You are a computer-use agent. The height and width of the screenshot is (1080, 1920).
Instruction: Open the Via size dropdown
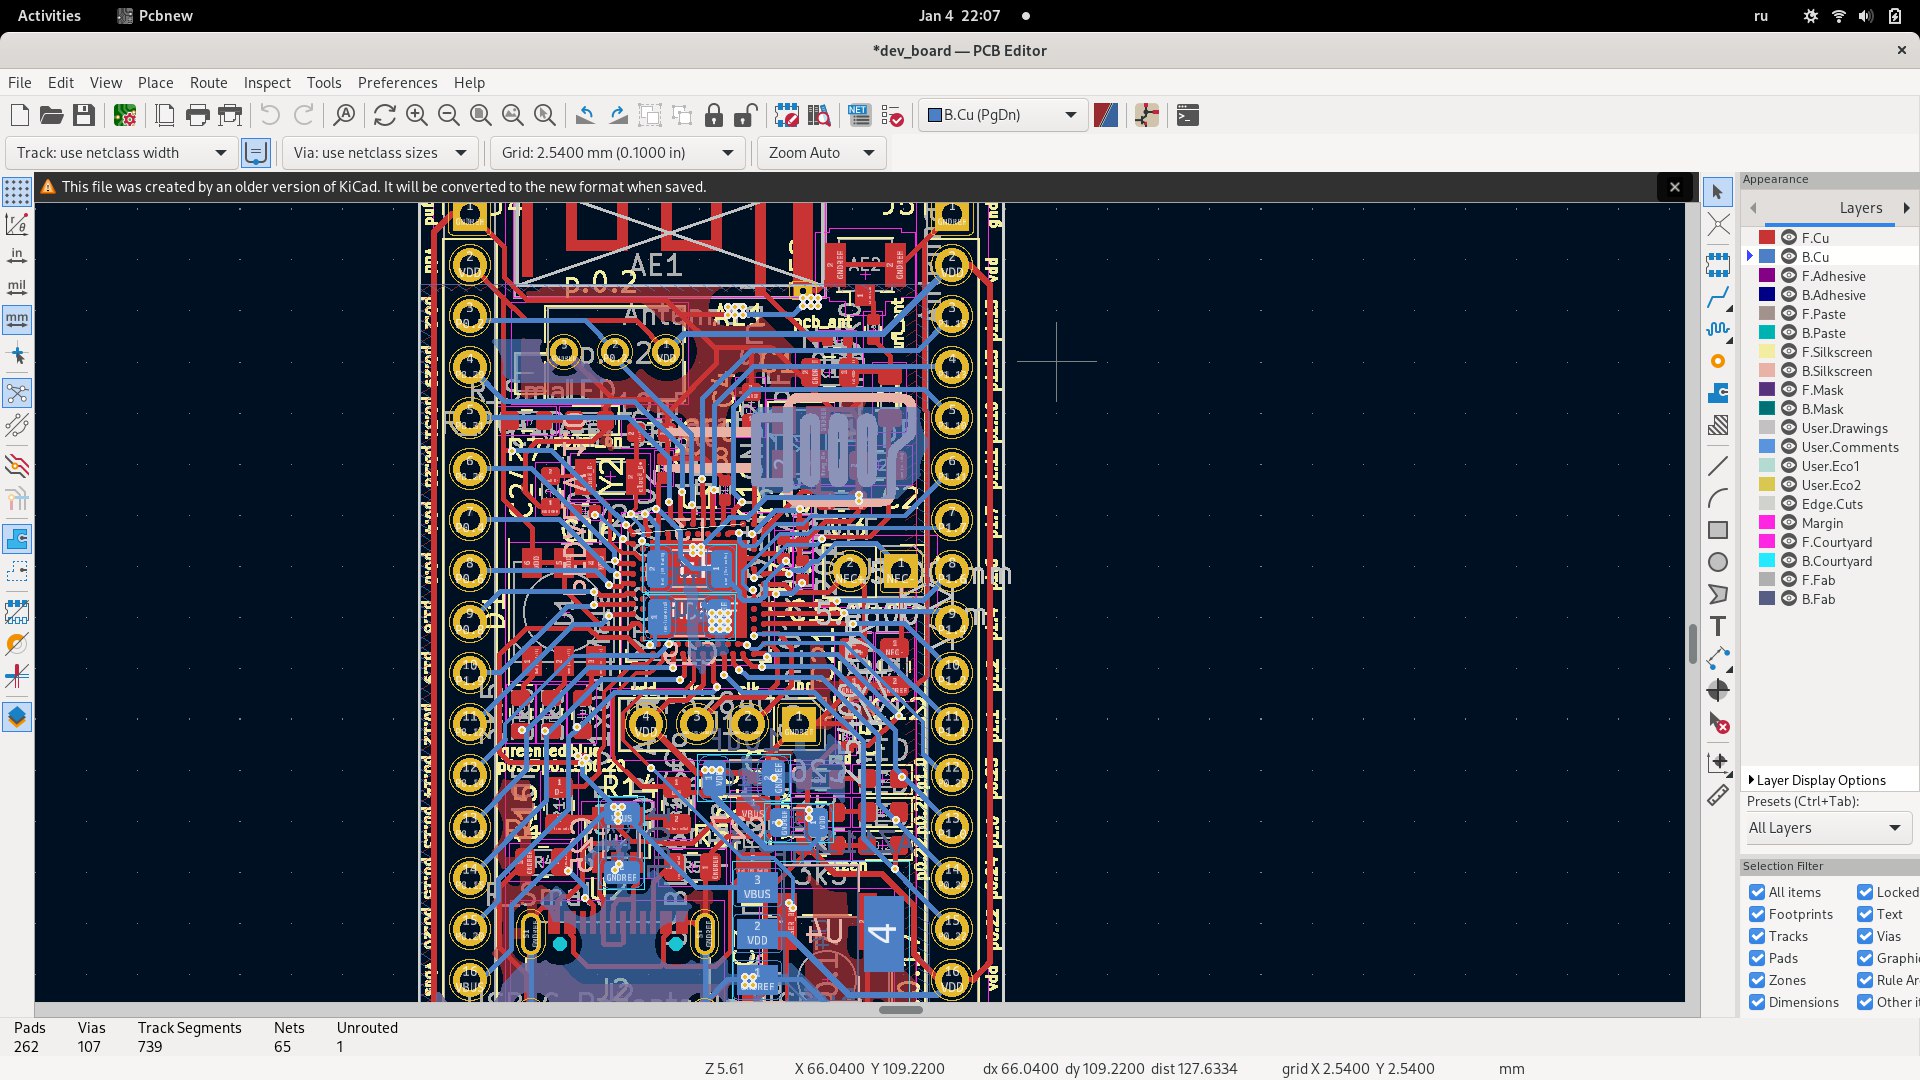pyautogui.click(x=380, y=153)
